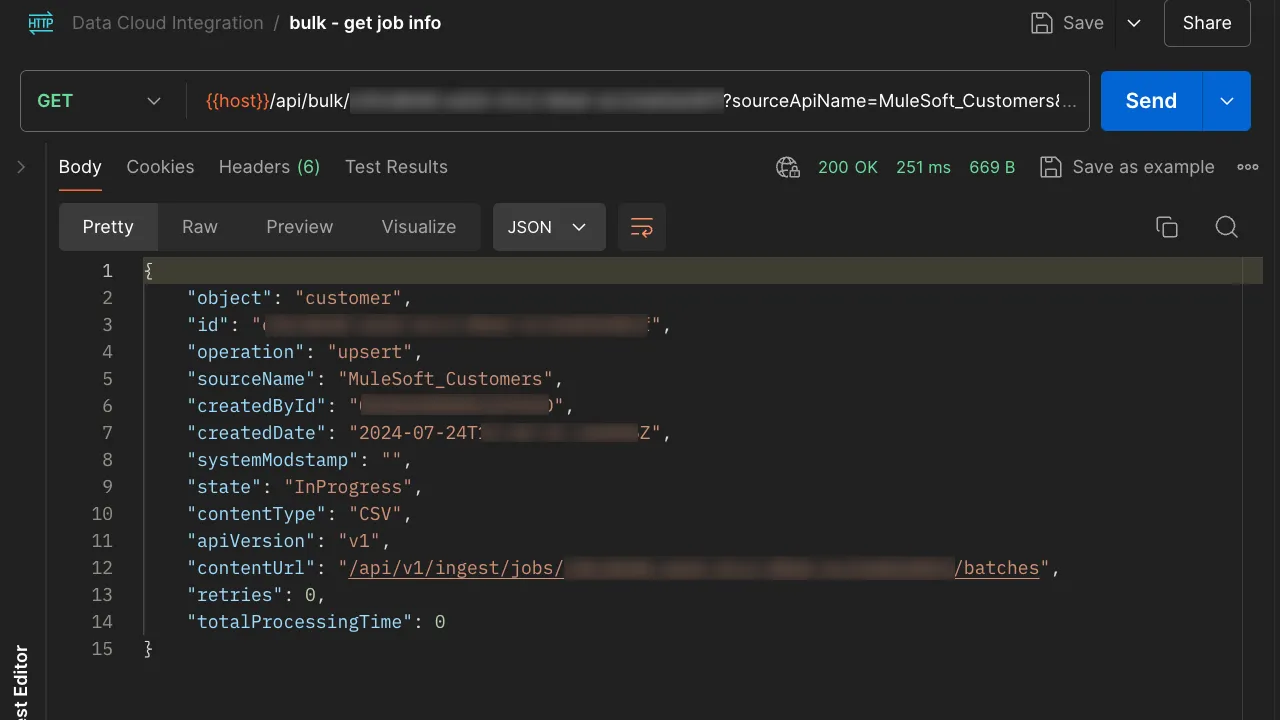Click line number 15 in the gutter
The height and width of the screenshot is (720, 1280).
click(x=102, y=649)
